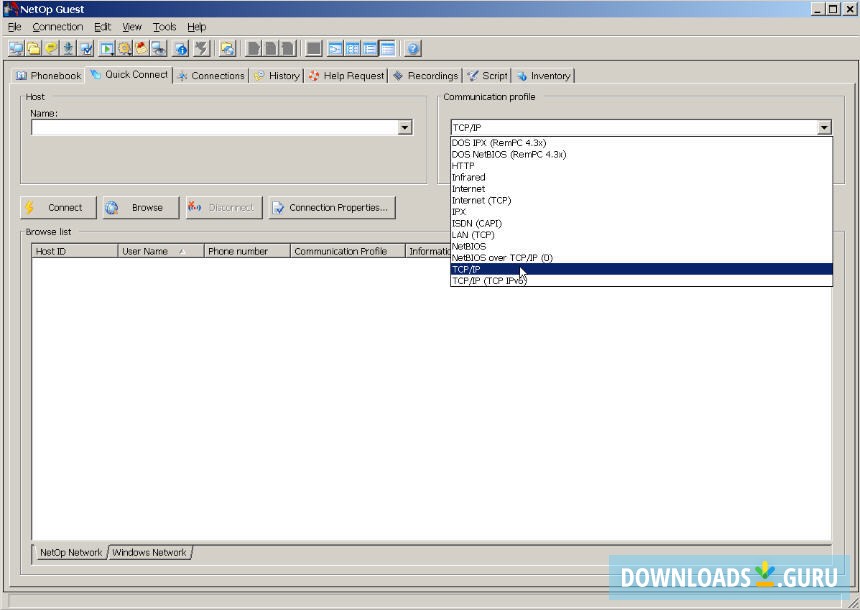Sort by the Host ID column header
Image resolution: width=860 pixels, height=610 pixels.
point(75,251)
